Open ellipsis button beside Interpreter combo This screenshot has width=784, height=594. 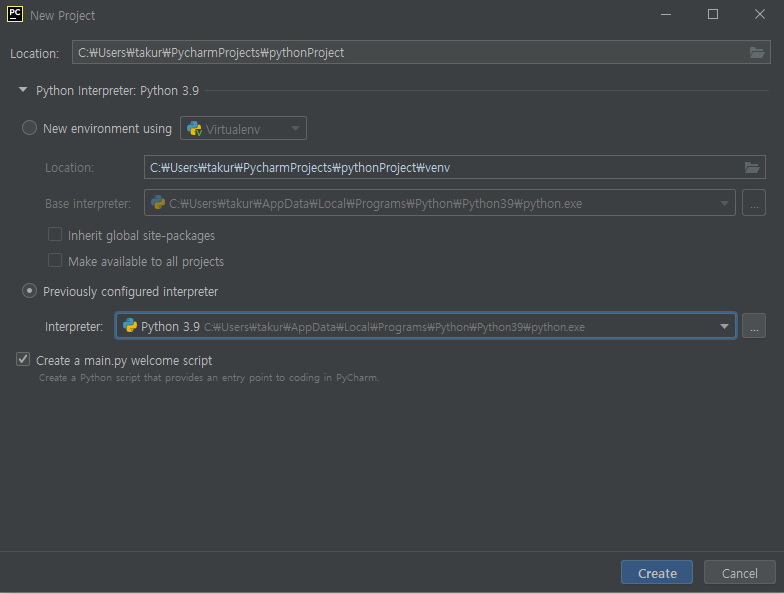coord(754,326)
